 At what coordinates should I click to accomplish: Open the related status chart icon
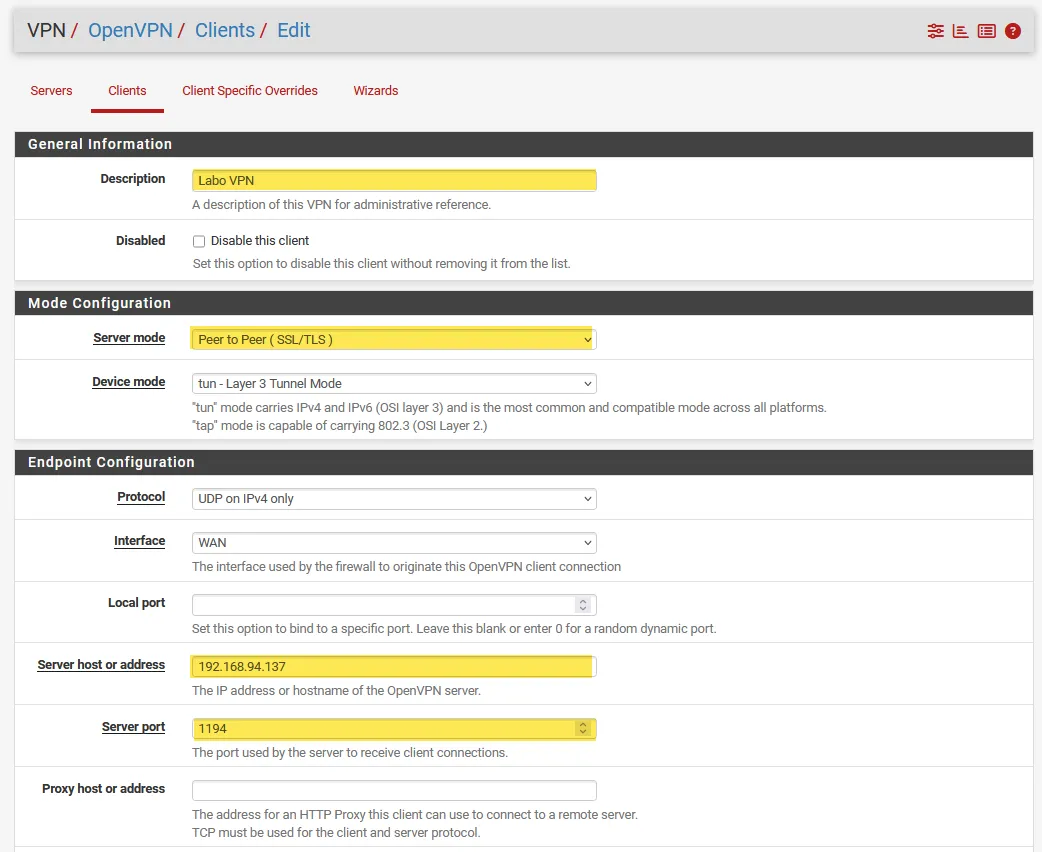[960, 31]
